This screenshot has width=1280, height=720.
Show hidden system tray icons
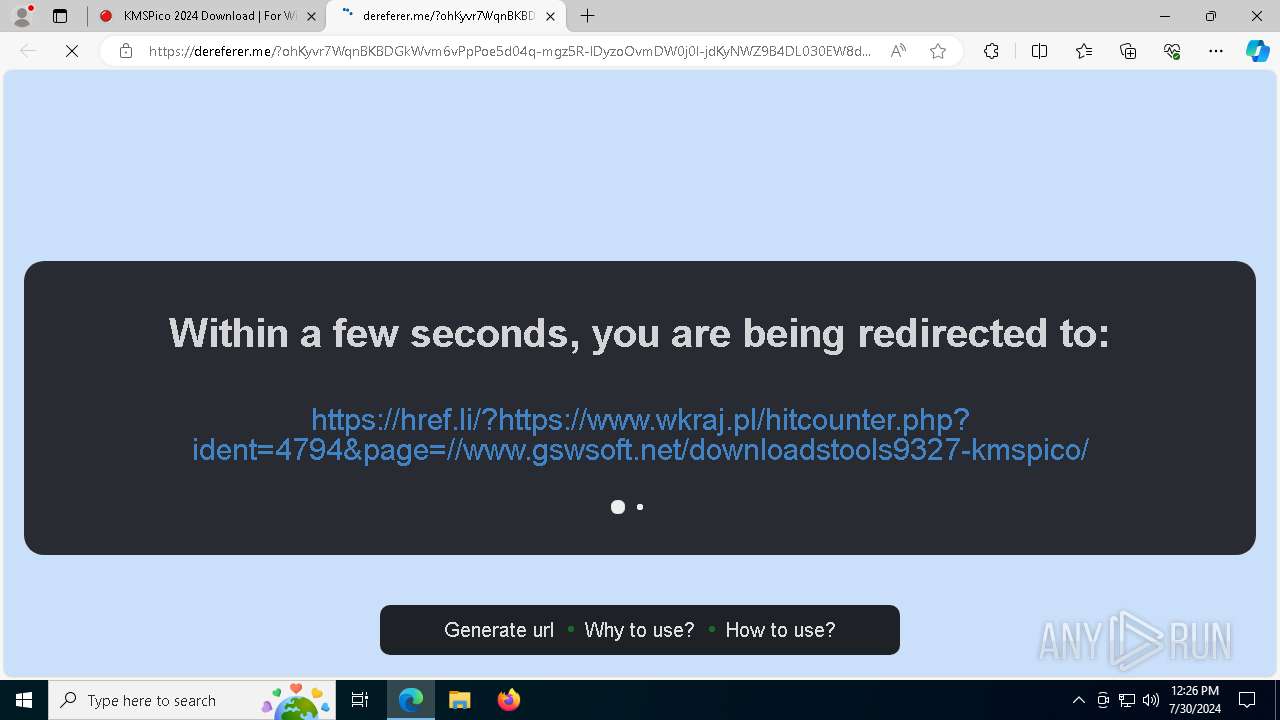point(1078,700)
